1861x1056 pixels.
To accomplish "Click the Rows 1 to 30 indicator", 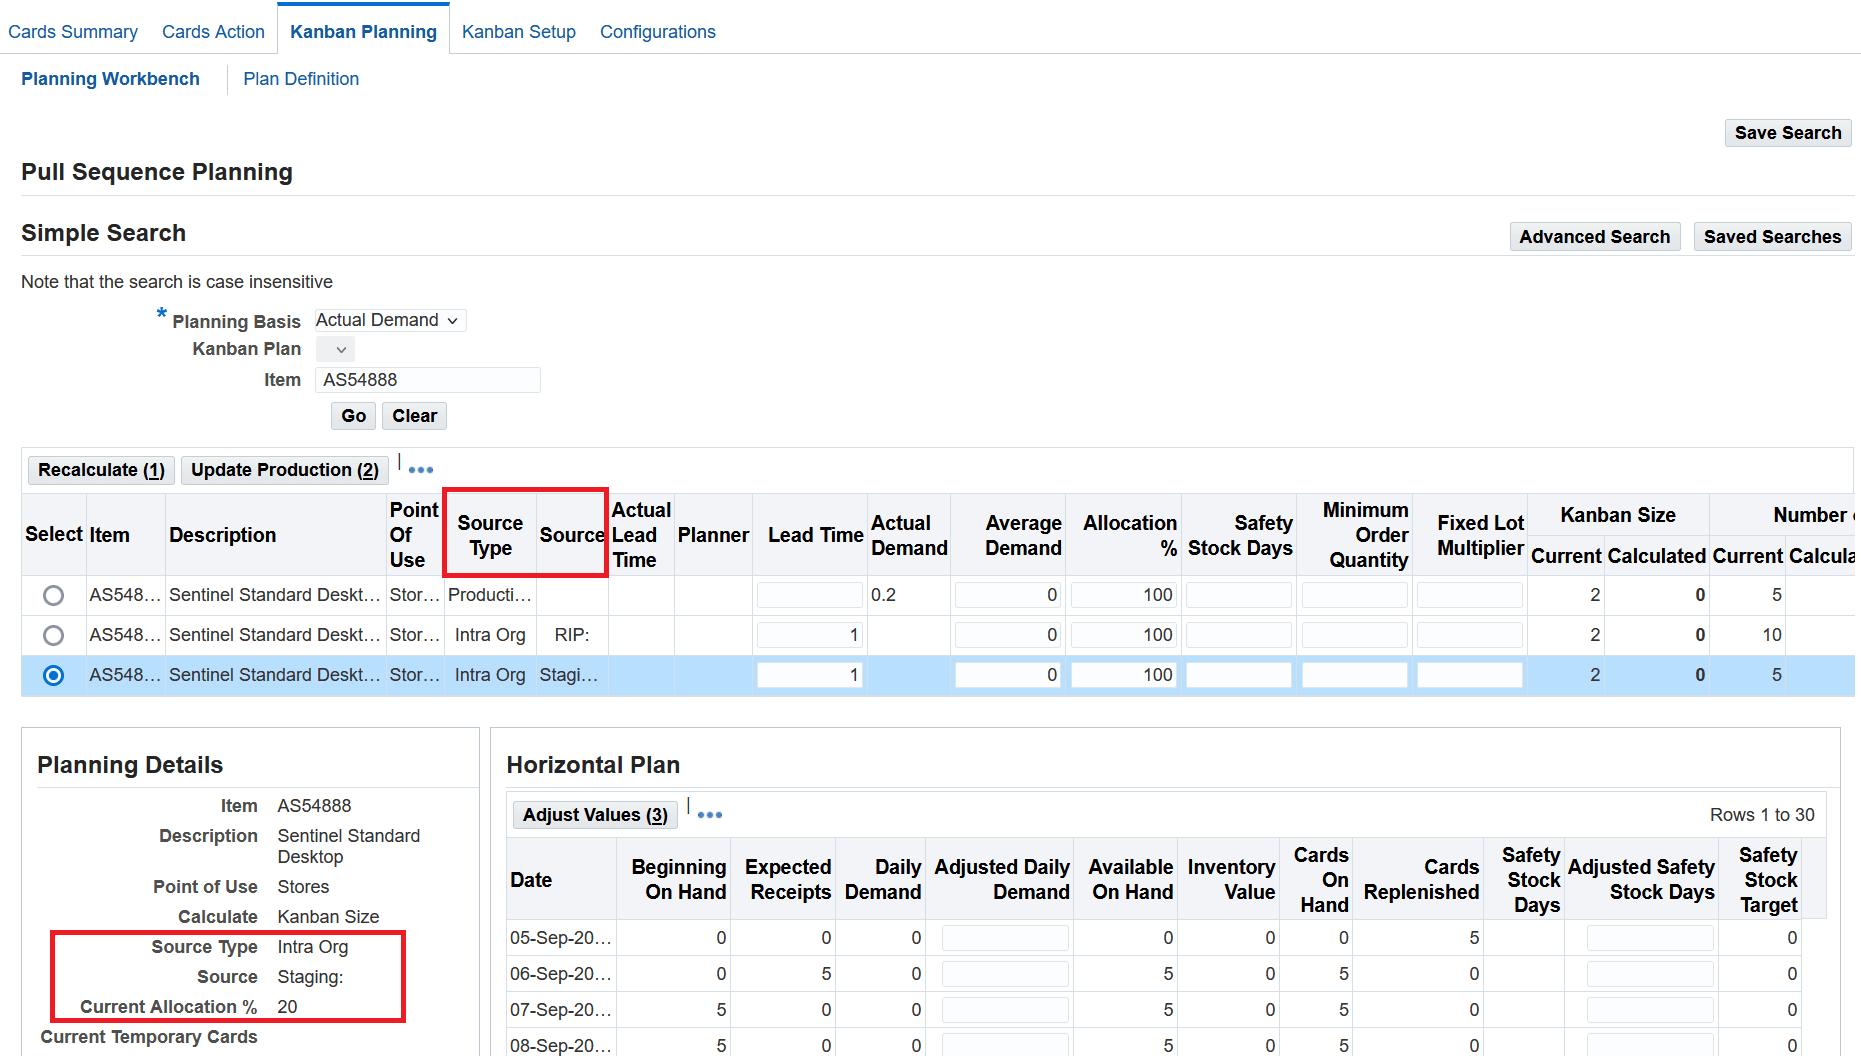I will (1762, 815).
